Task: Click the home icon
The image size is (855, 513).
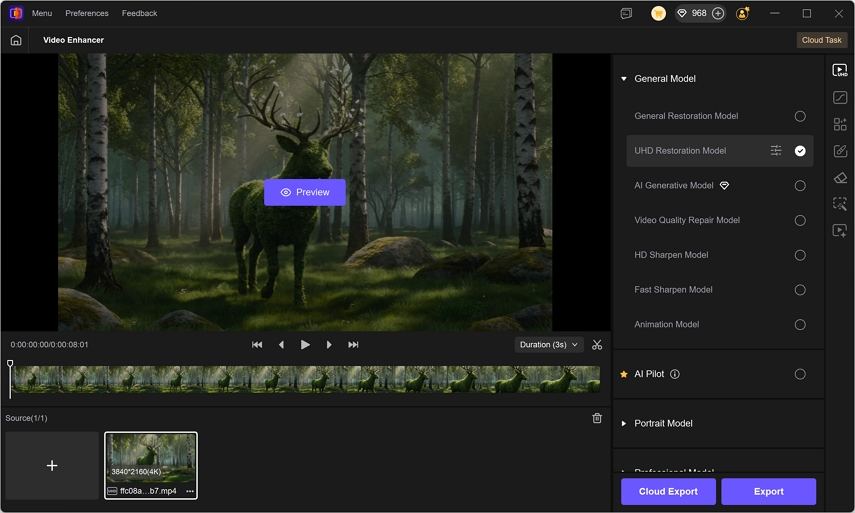Action: (16, 40)
